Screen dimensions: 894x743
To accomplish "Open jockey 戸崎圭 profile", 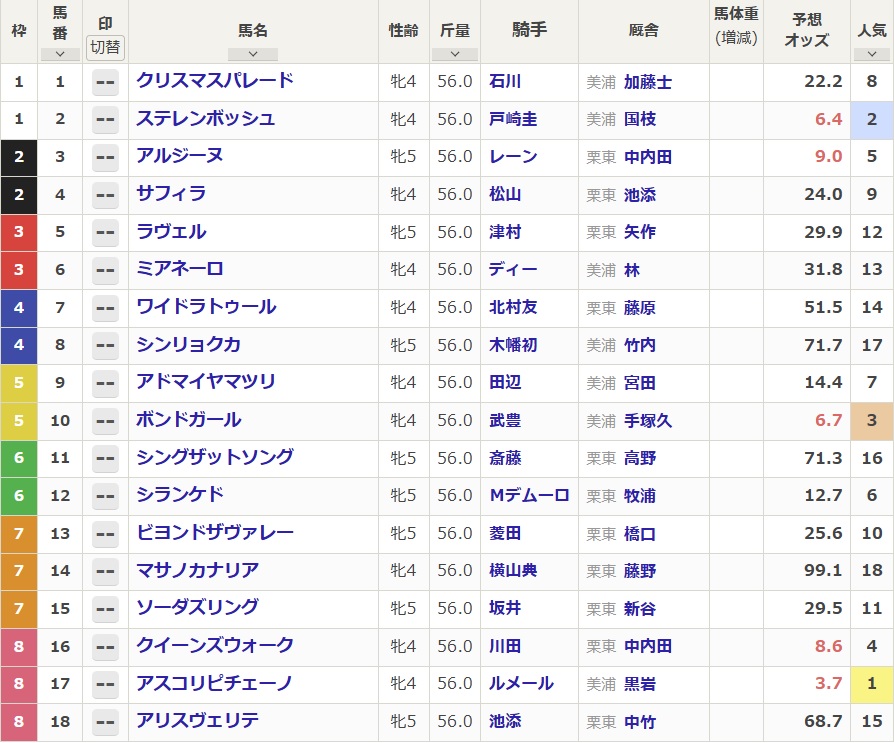I will pyautogui.click(x=513, y=119).
